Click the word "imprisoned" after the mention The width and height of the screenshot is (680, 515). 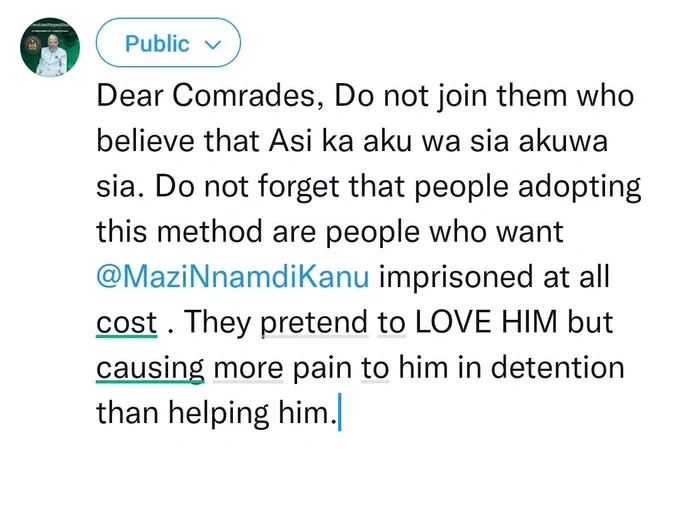(456, 277)
